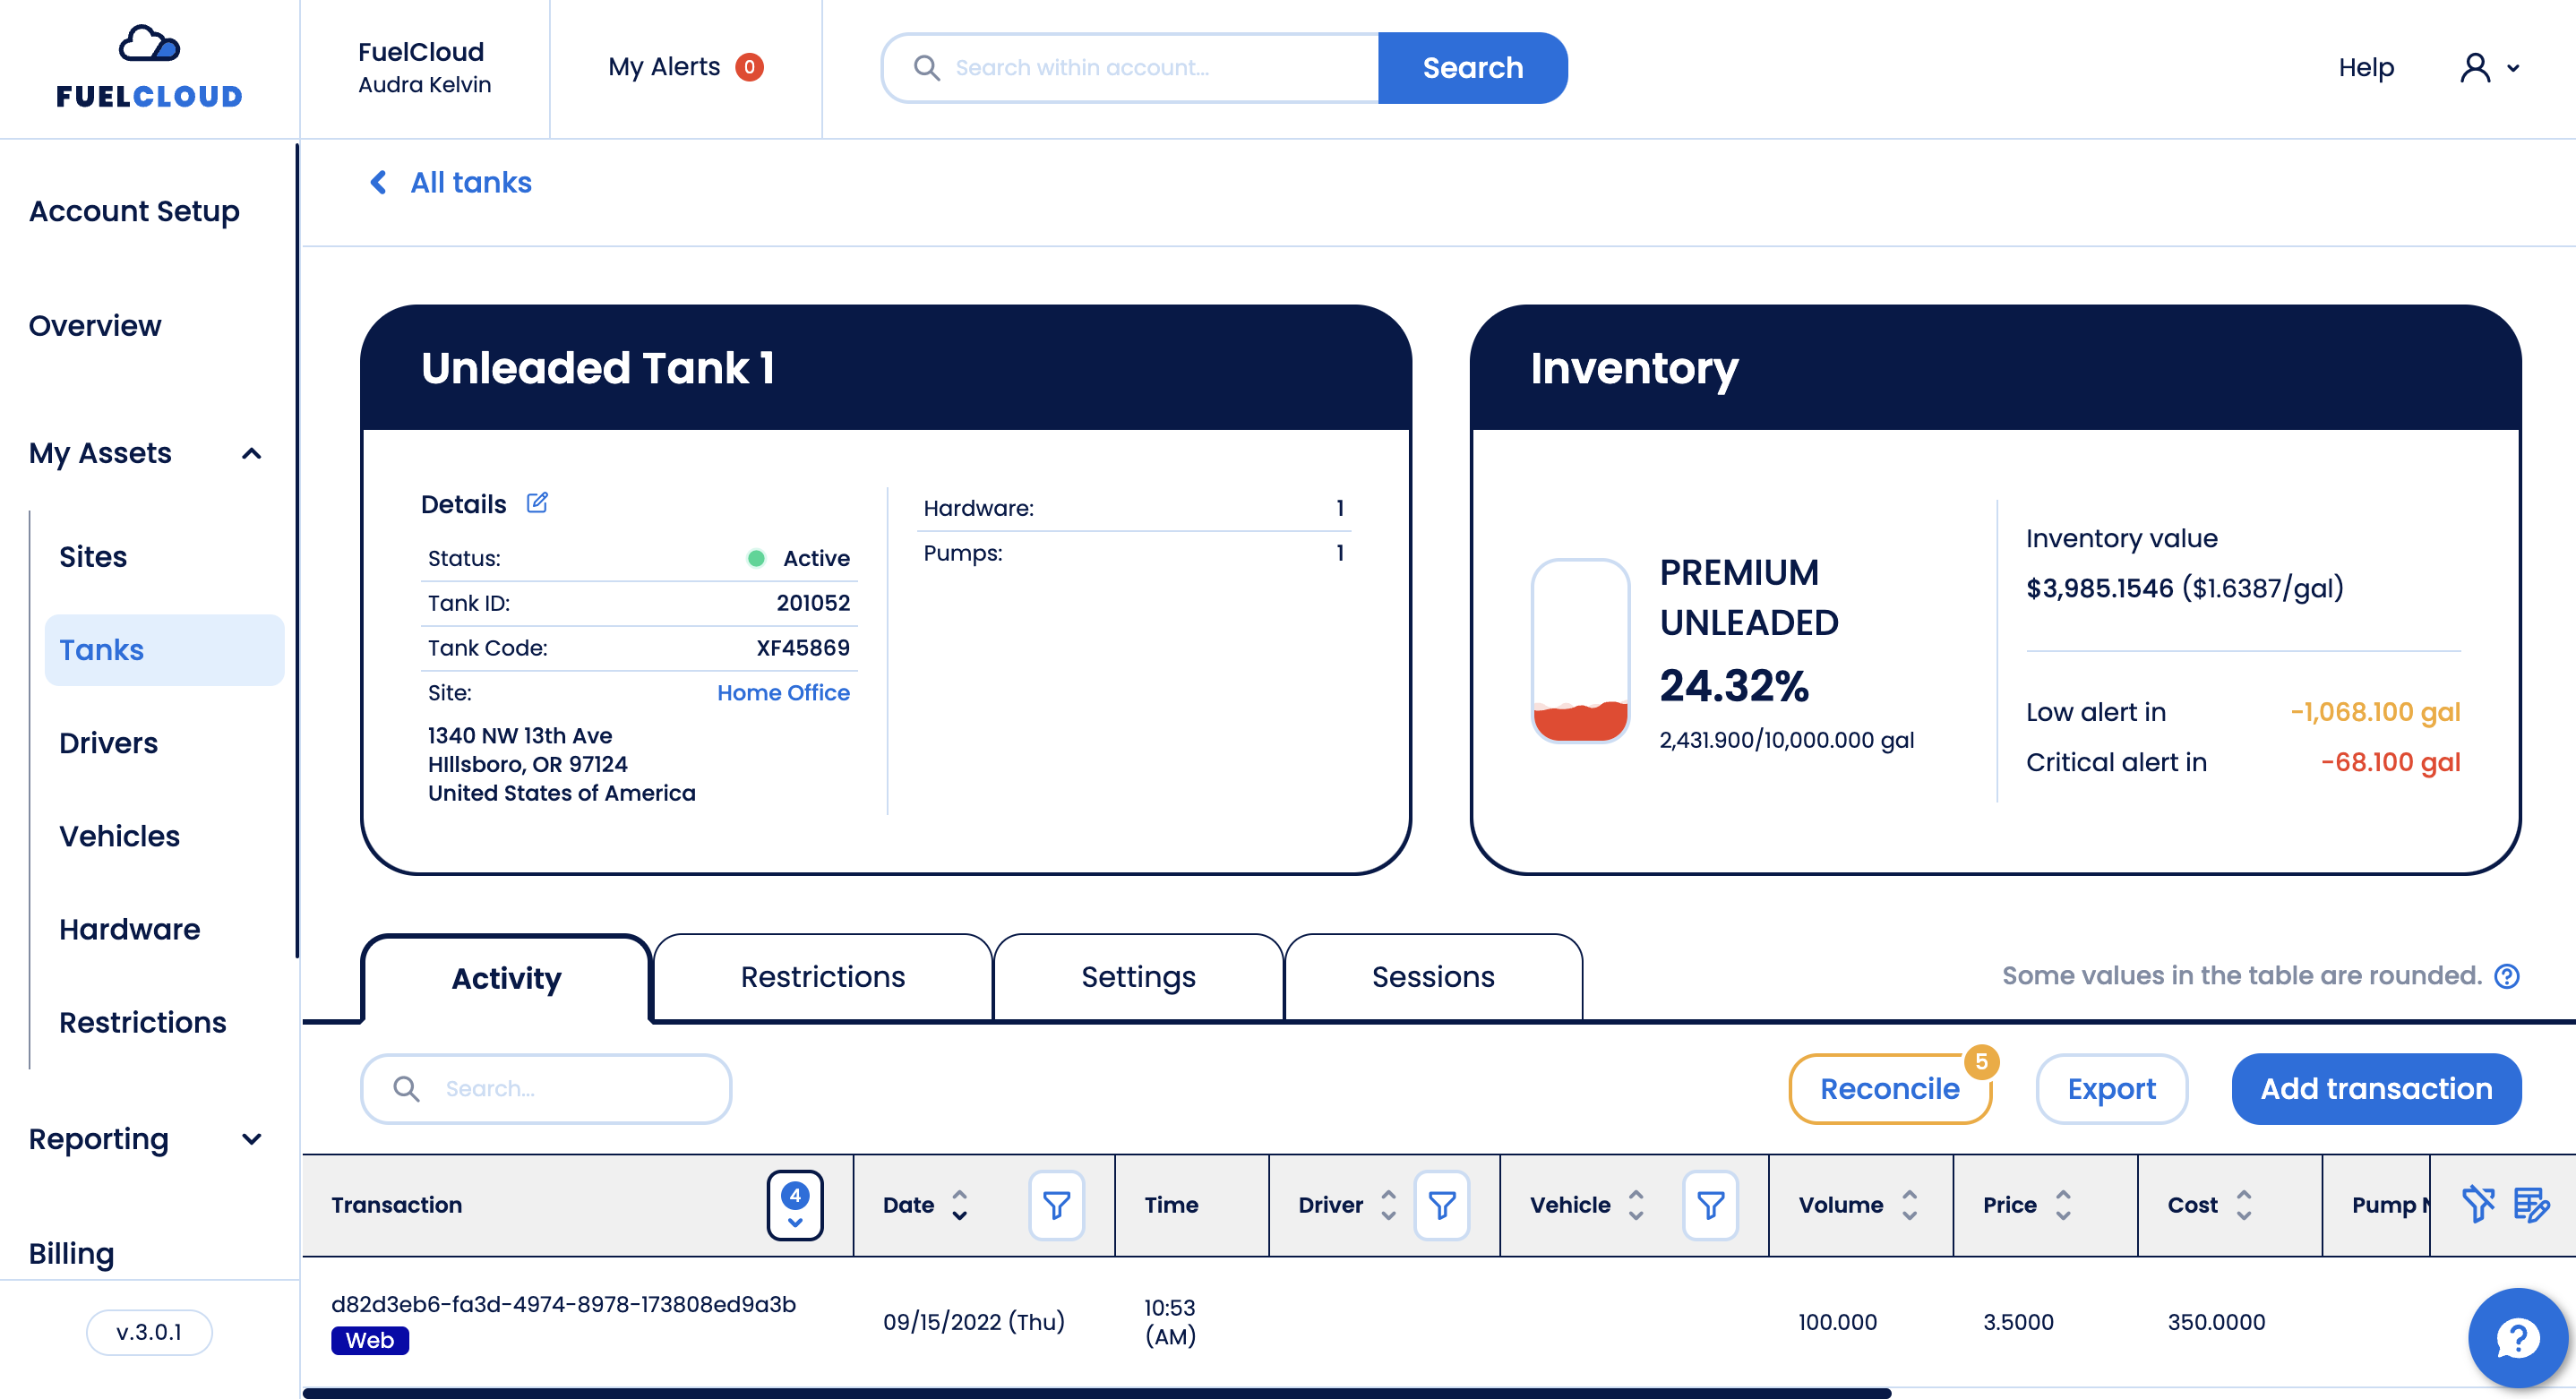Open the user profile icon menu
The image size is (2576, 1399).
pyautogui.click(x=2474, y=68)
